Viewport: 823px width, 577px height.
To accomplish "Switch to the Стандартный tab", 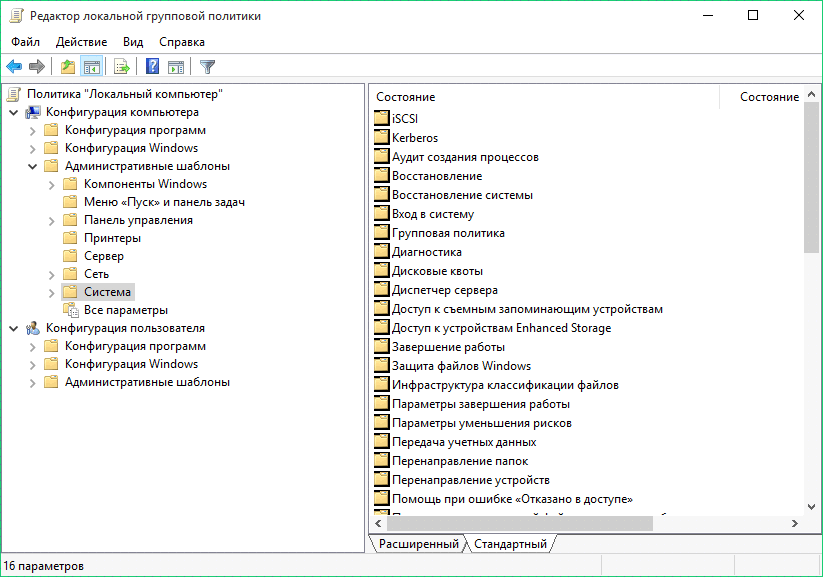I will click(x=510, y=544).
